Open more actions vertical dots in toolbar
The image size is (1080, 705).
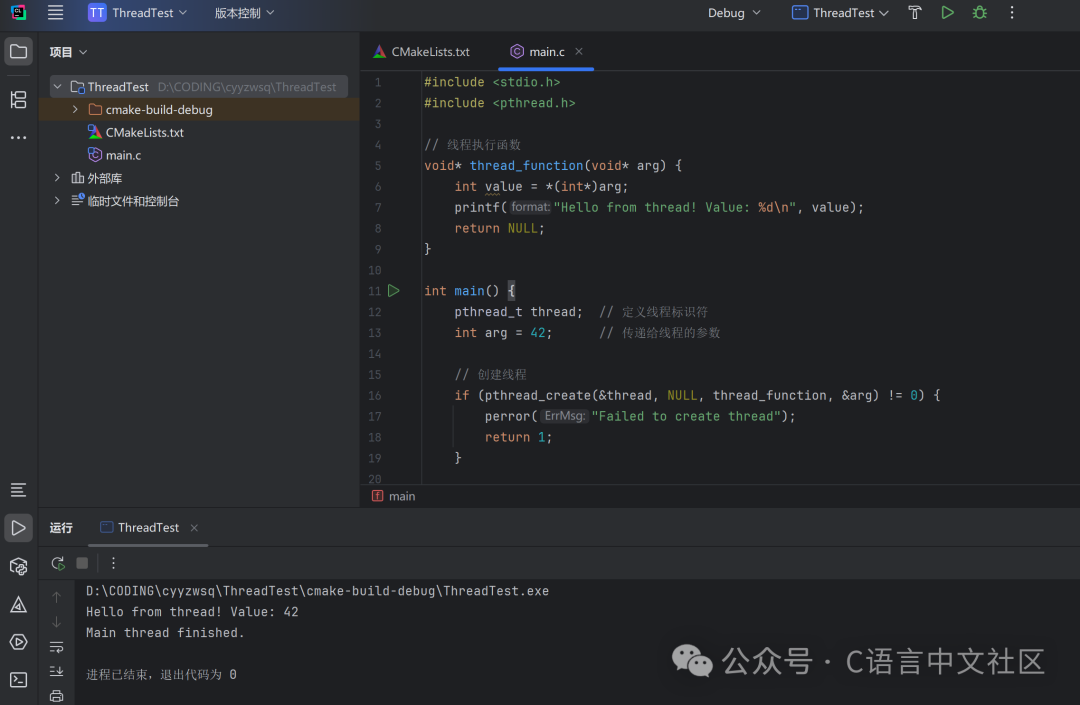coord(1012,12)
